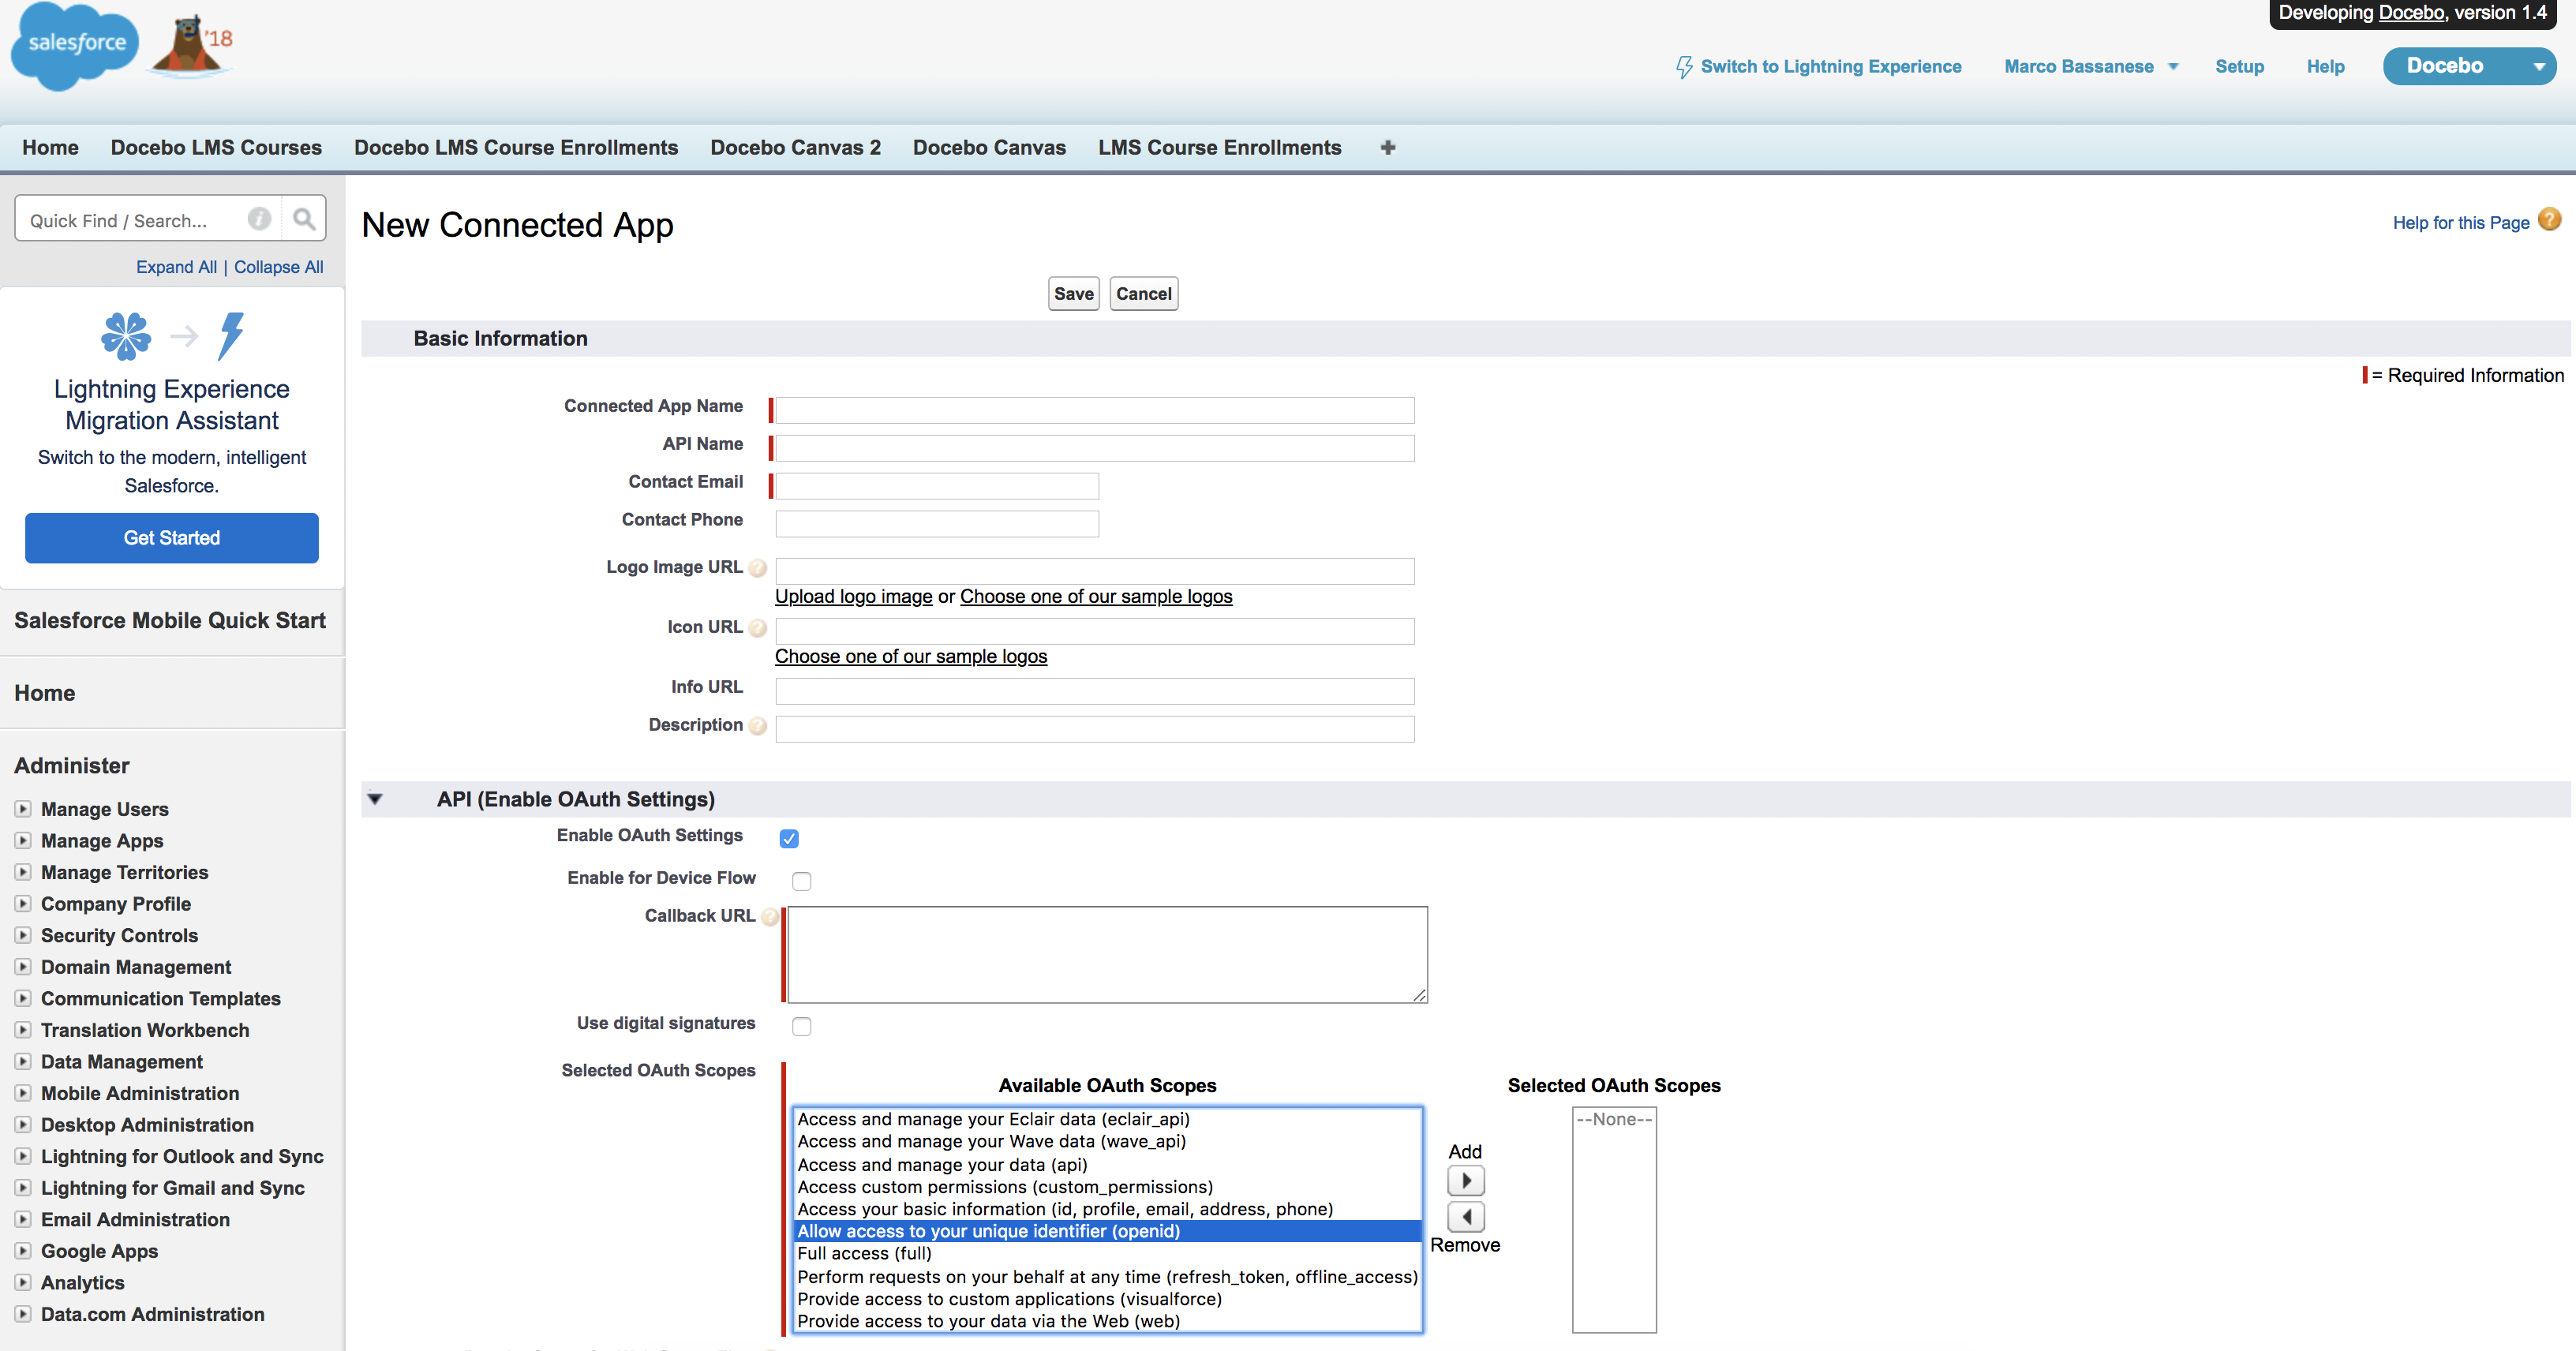Expand Manage Users in sidebar

click(23, 809)
